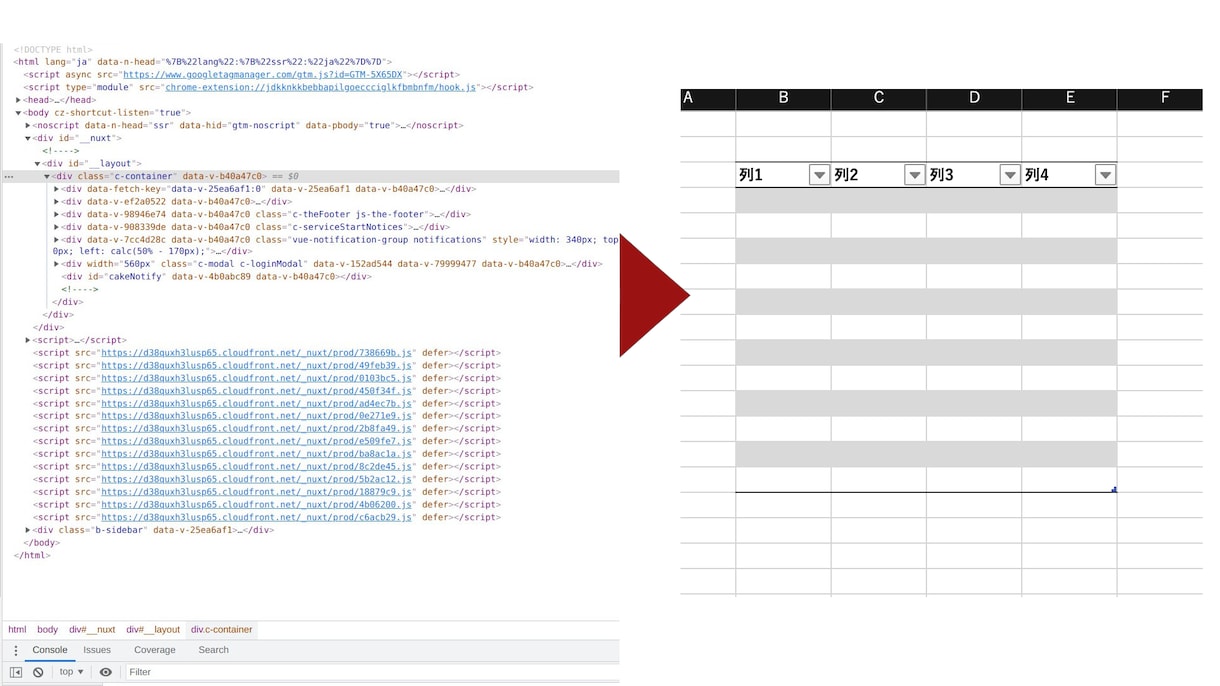
Task: Click into the console Filter field
Action: [370, 672]
